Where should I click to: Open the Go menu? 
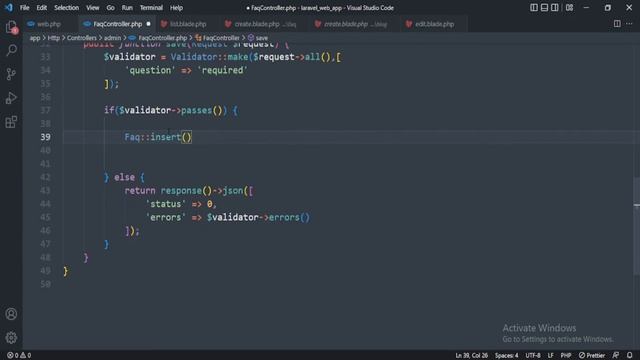111,8
